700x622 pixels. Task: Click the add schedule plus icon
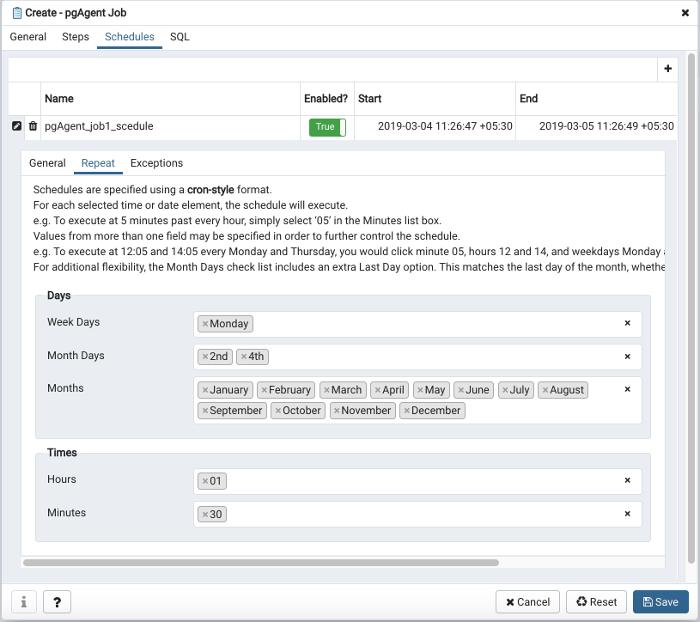pos(668,69)
